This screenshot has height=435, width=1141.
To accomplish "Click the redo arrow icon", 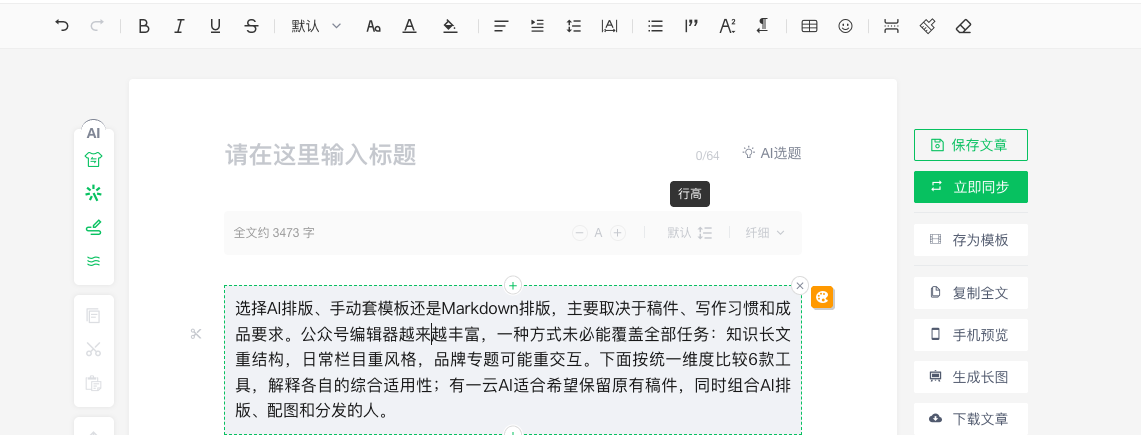I will [97, 26].
